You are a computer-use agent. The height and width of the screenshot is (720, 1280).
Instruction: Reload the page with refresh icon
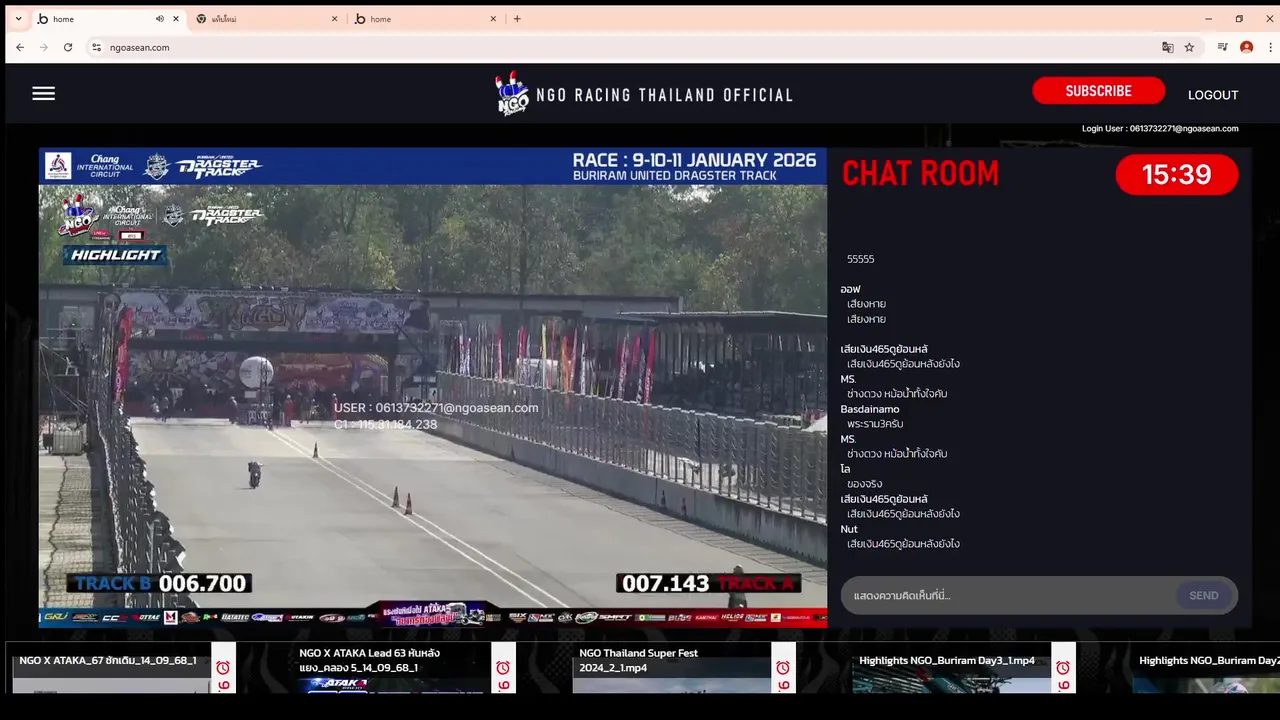[x=68, y=47]
